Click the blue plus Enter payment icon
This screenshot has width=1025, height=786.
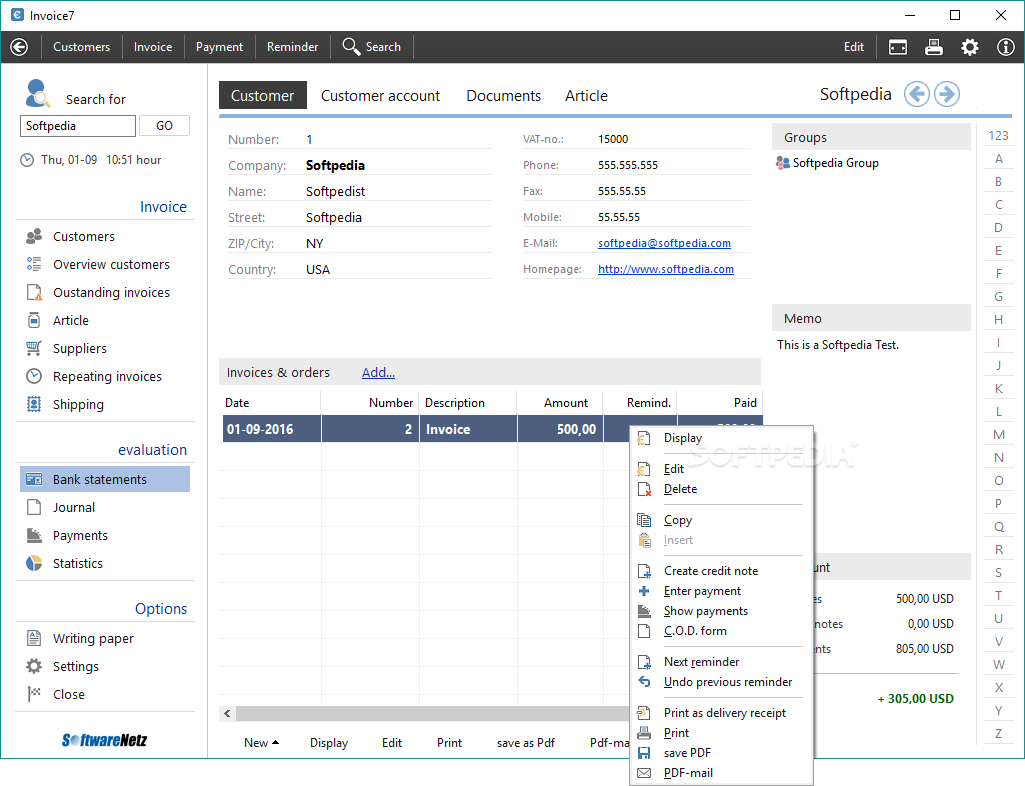coord(644,591)
